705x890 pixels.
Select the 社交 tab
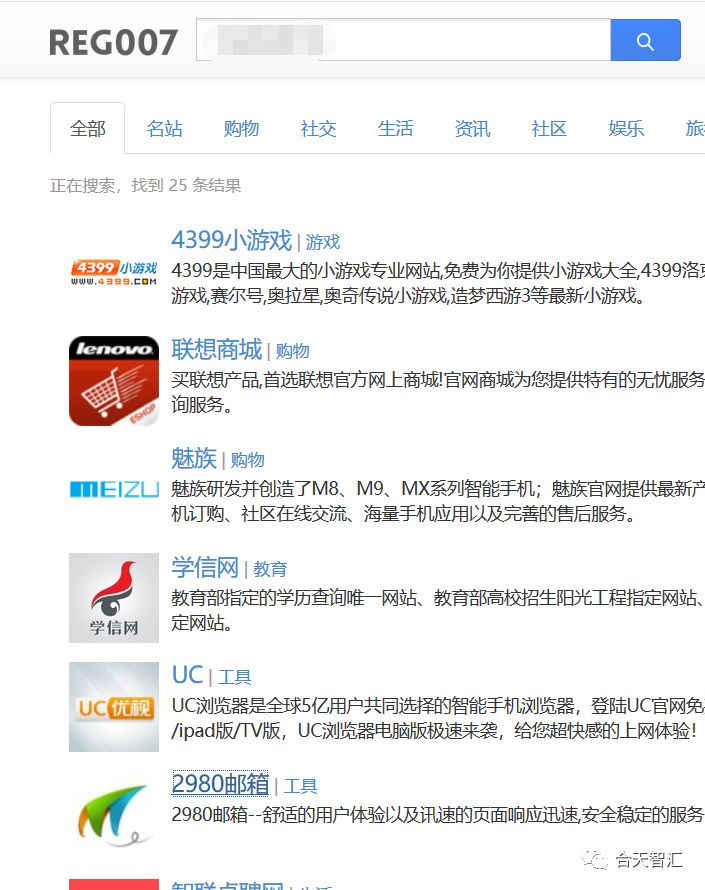(318, 128)
